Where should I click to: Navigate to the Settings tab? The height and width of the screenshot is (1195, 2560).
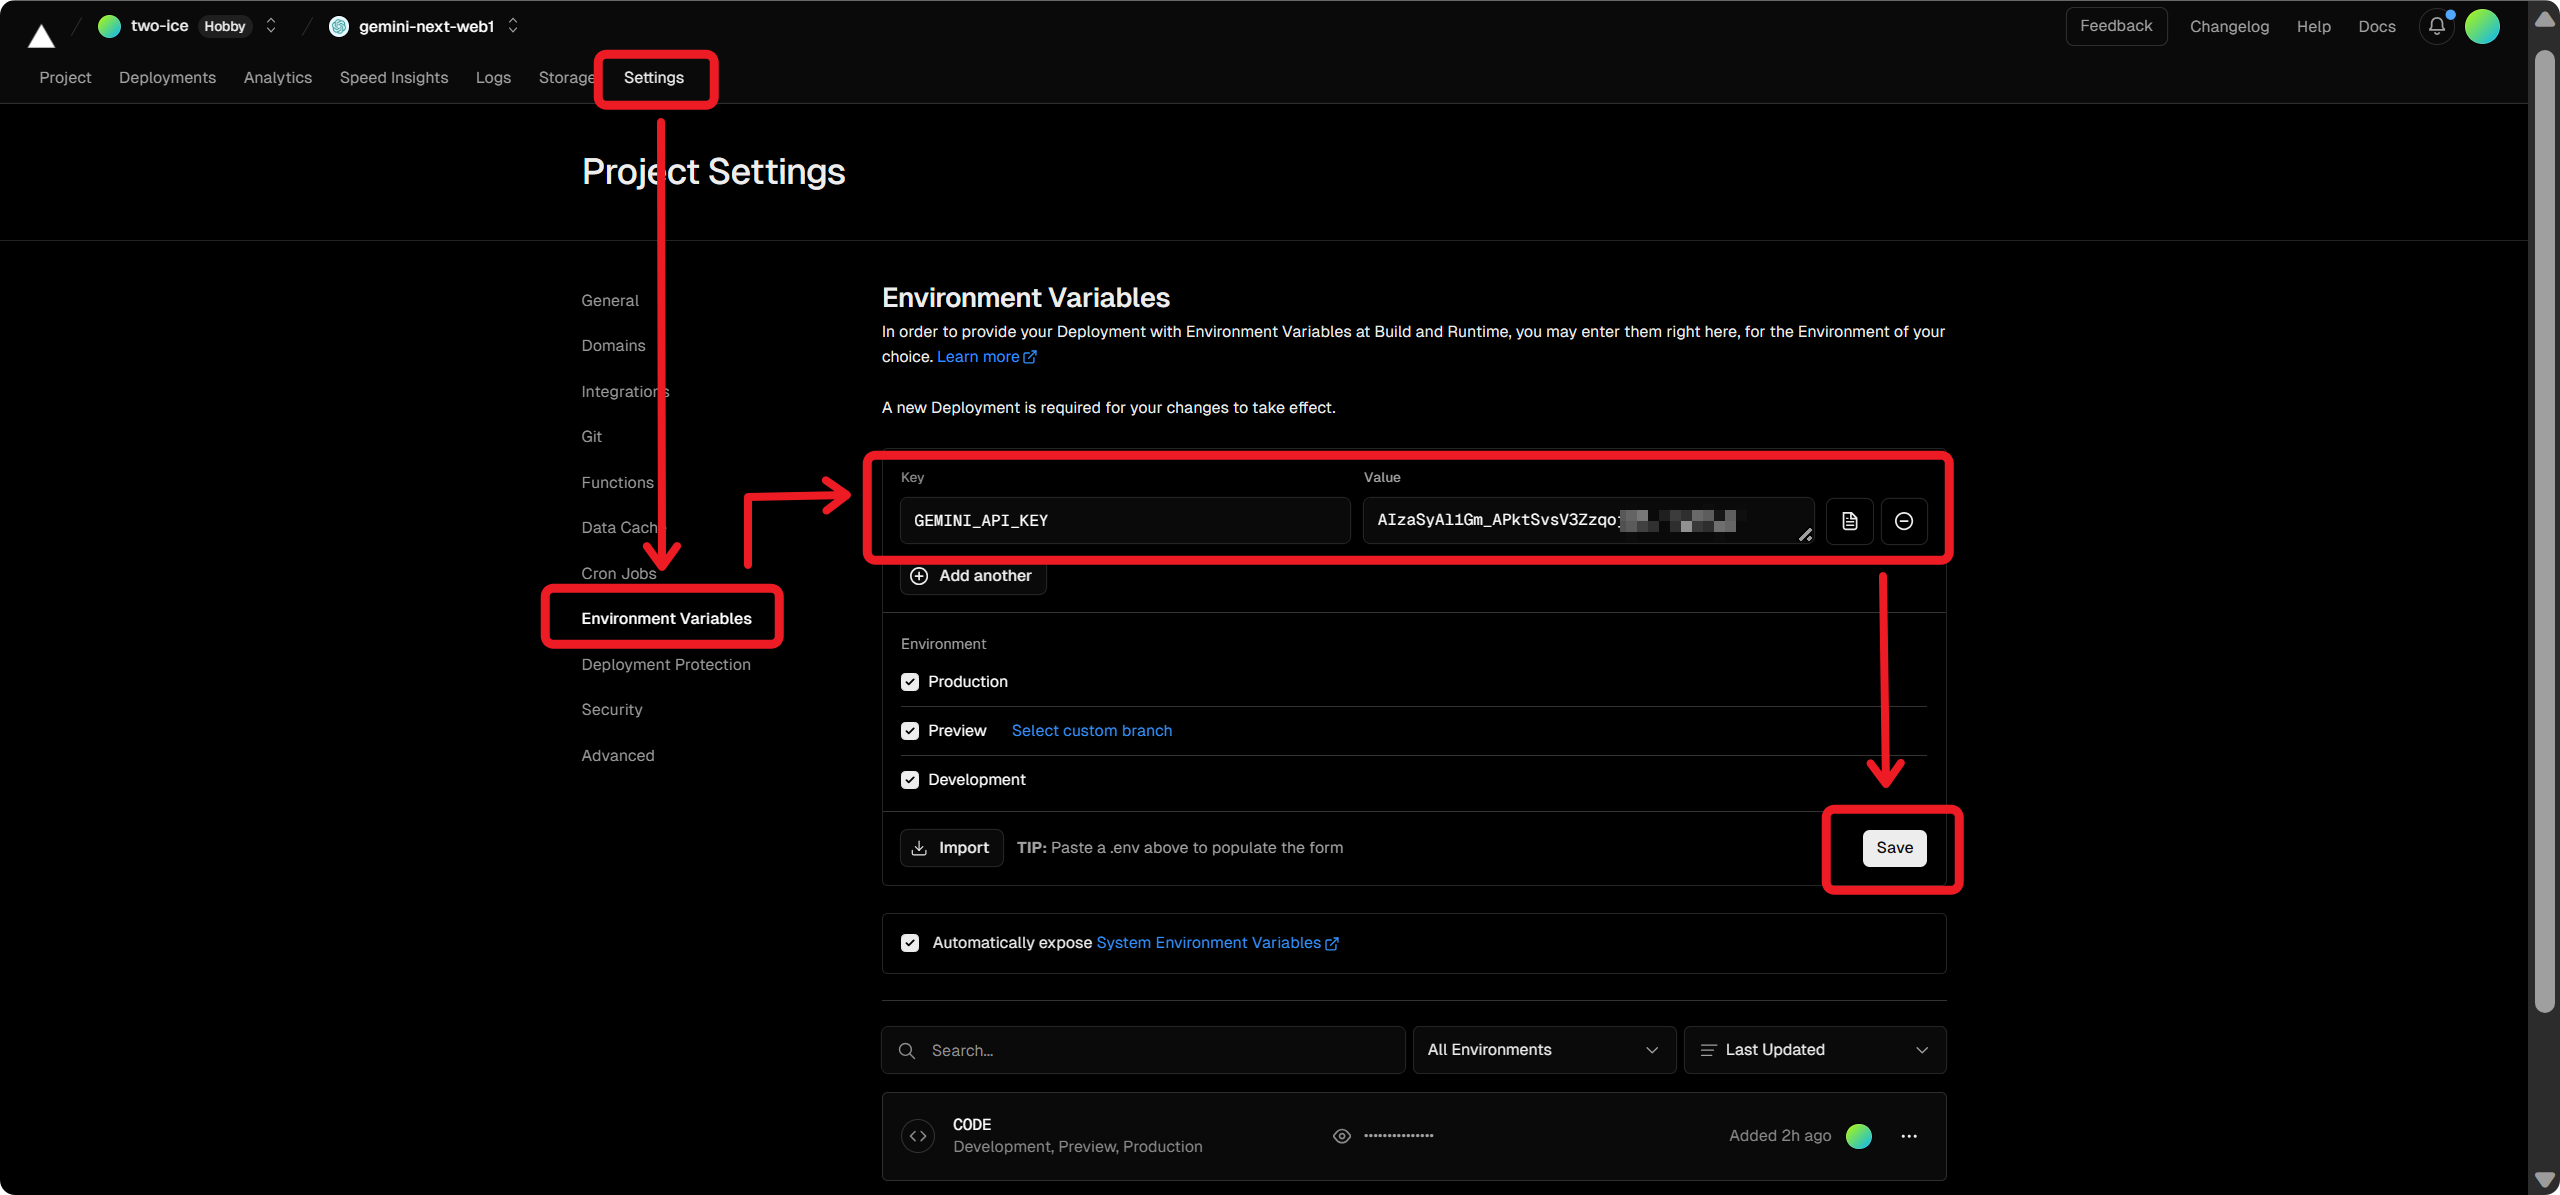[653, 77]
